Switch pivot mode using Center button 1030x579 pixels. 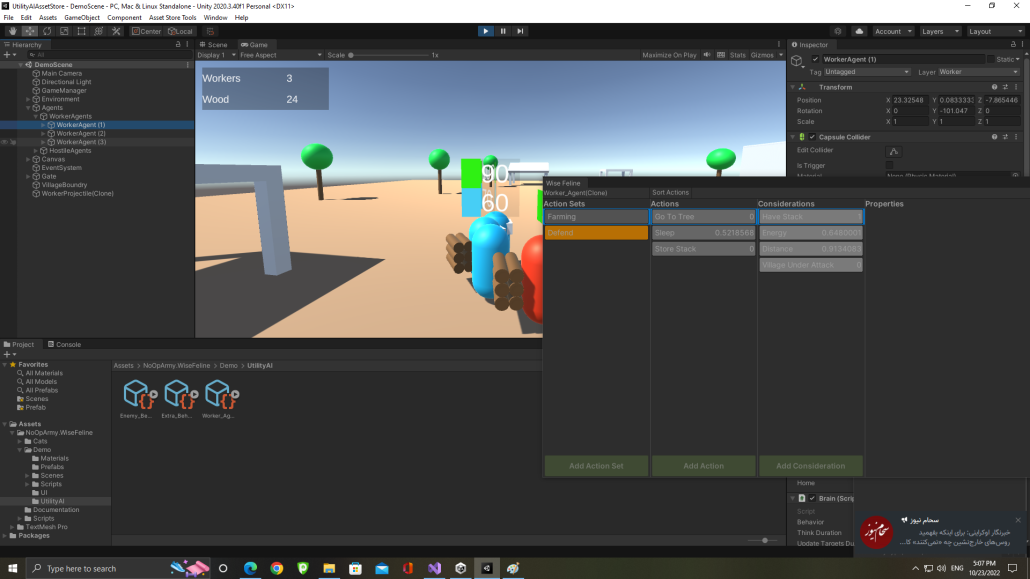148,31
